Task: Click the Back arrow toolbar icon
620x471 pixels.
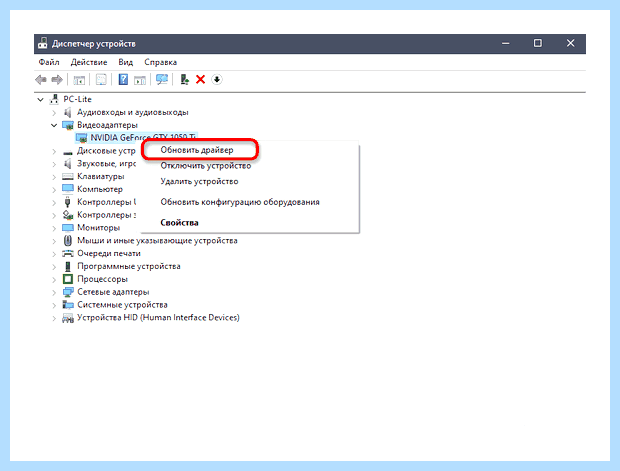Action: (x=41, y=80)
